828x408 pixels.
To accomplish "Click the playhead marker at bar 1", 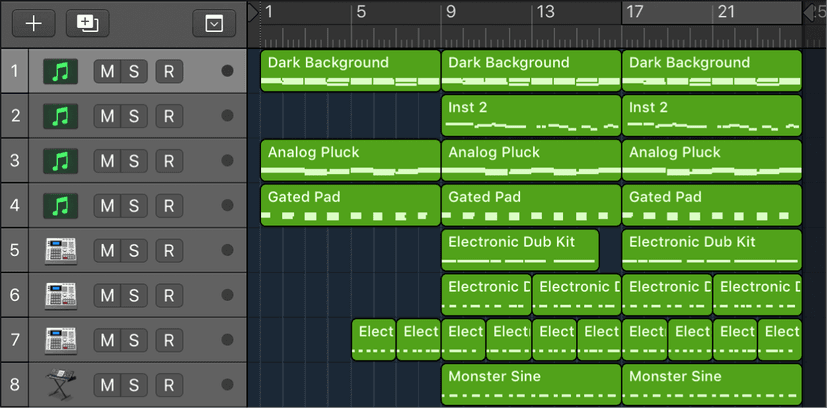I will pyautogui.click(x=253, y=12).
